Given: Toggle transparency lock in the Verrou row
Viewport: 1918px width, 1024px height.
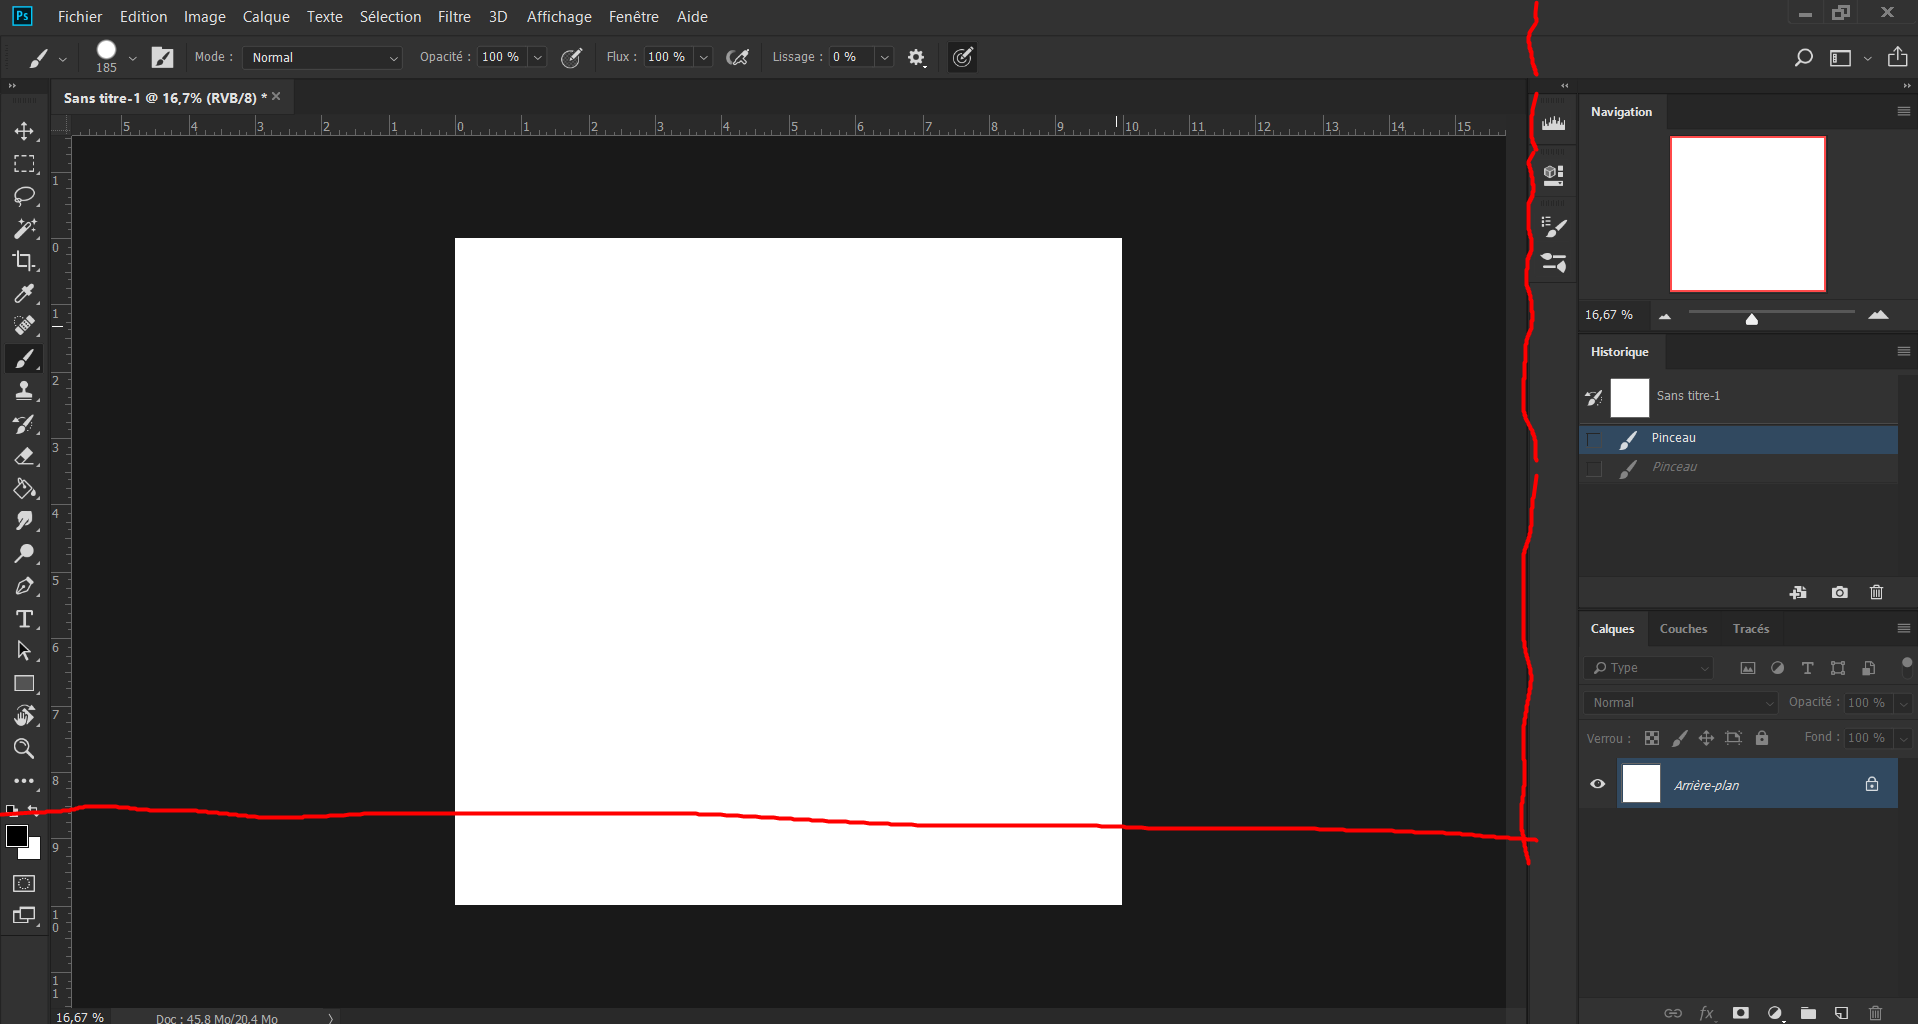Looking at the screenshot, I should pyautogui.click(x=1651, y=738).
